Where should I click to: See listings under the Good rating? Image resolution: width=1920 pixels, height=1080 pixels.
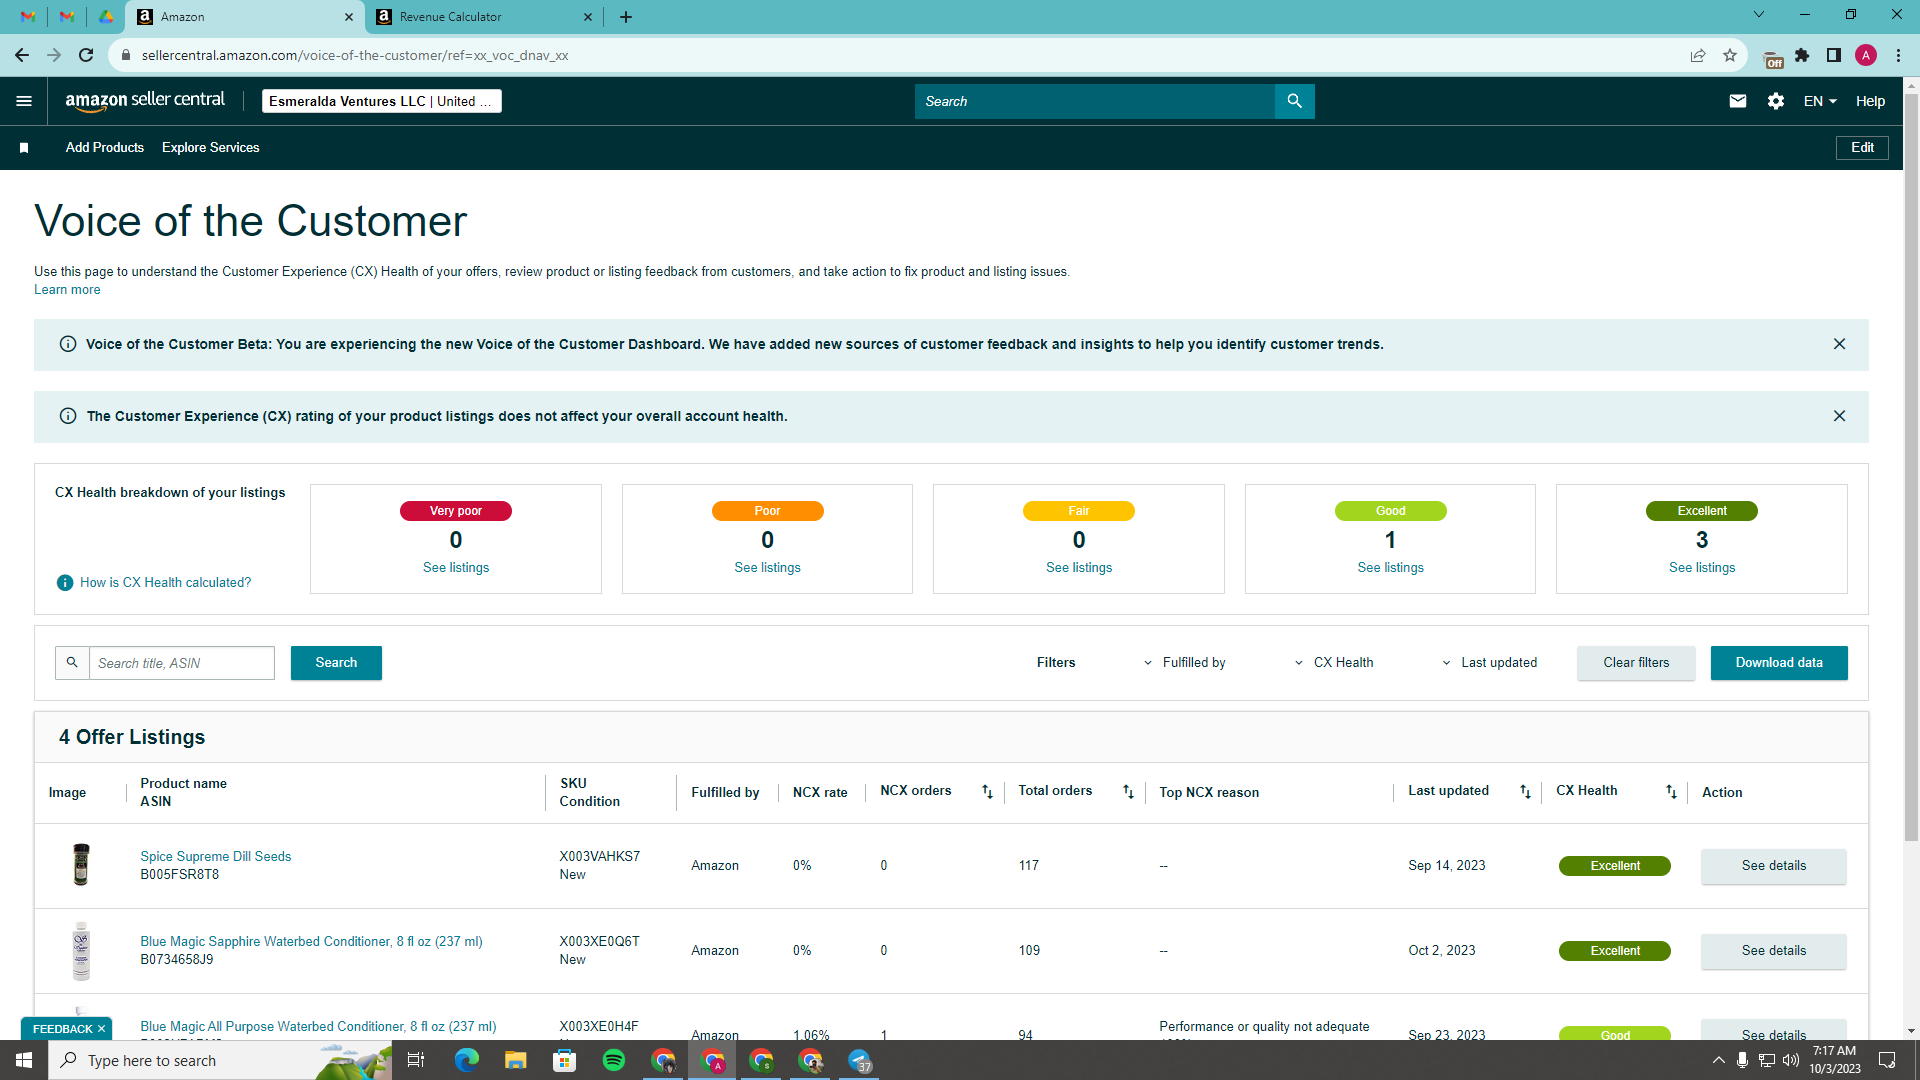pos(1390,568)
